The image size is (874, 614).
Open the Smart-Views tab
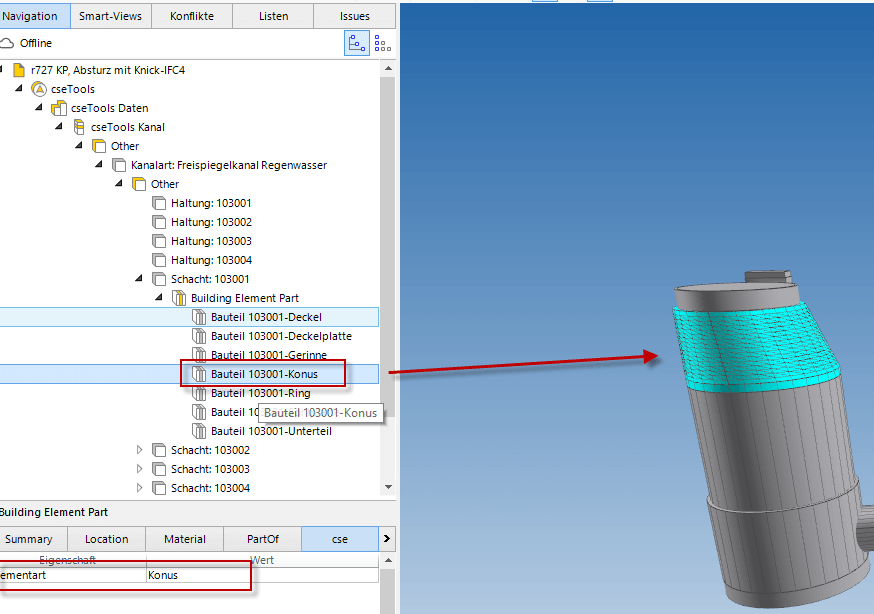click(111, 16)
